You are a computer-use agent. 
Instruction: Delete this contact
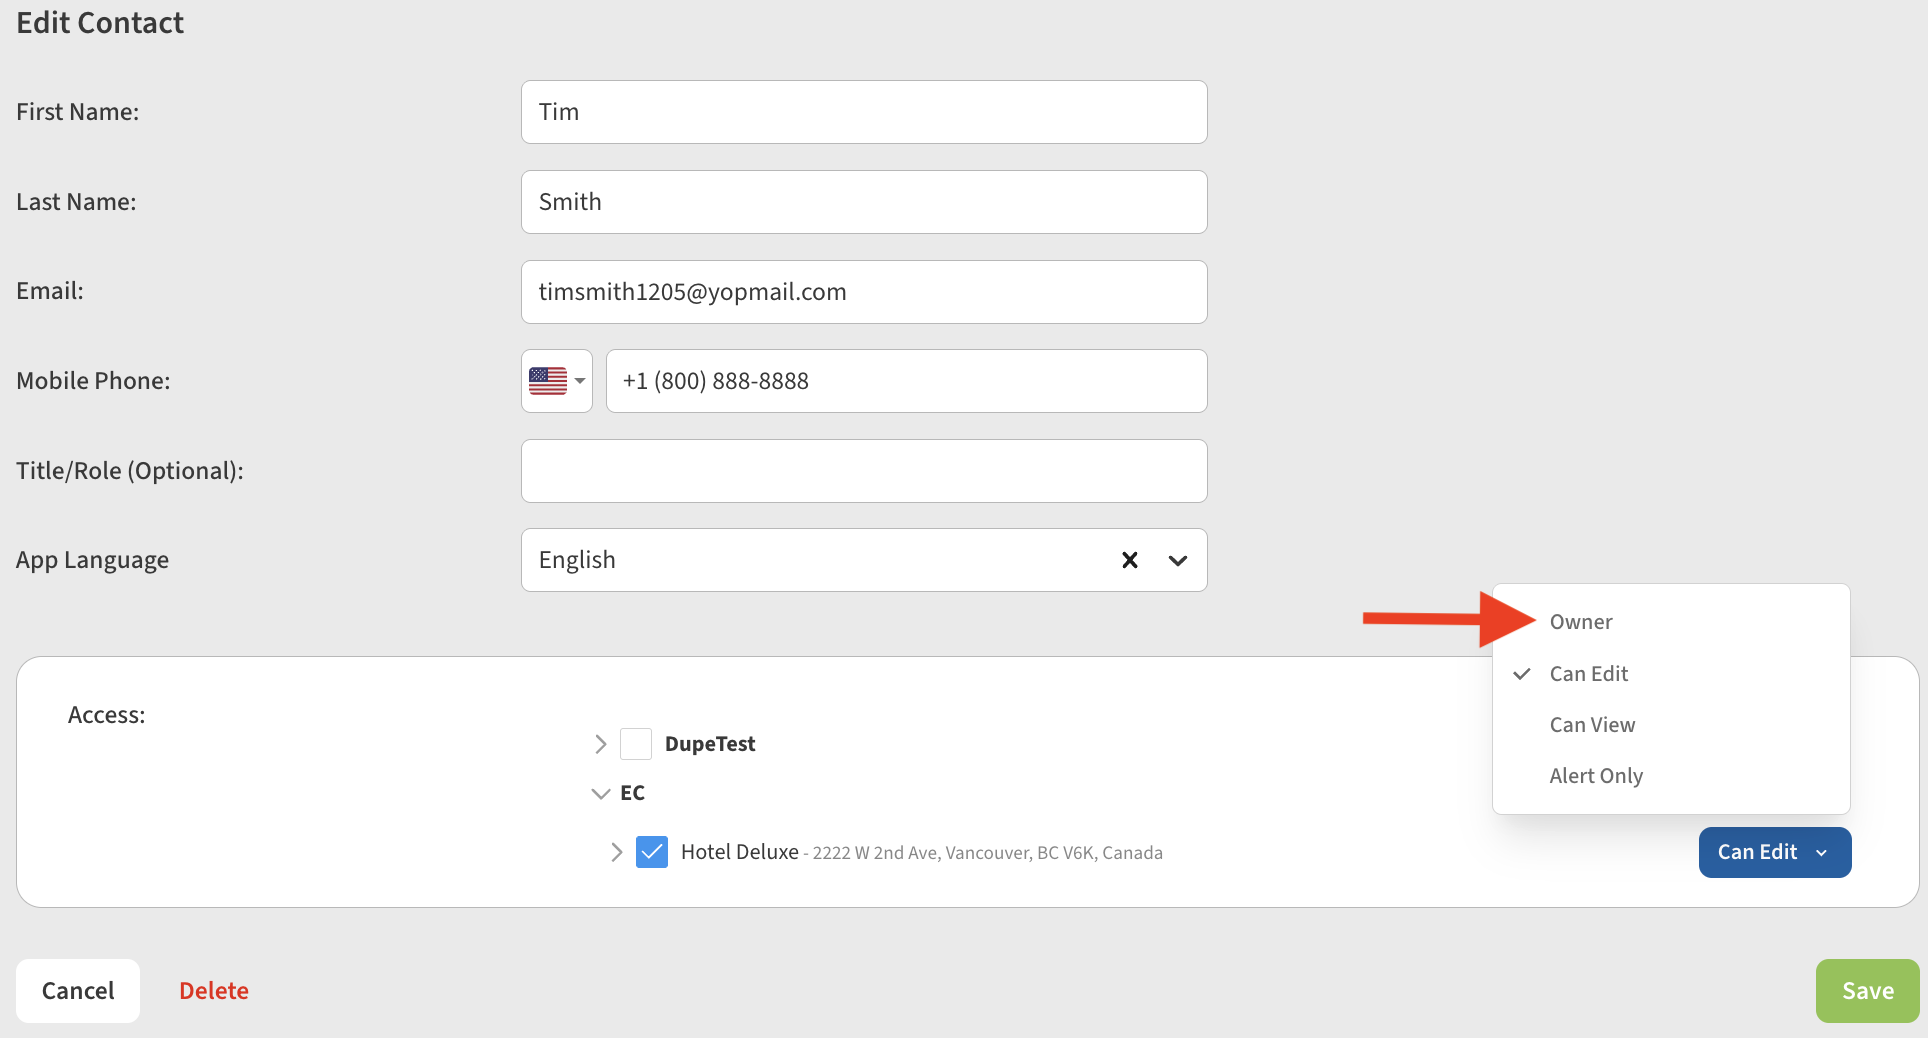click(214, 990)
